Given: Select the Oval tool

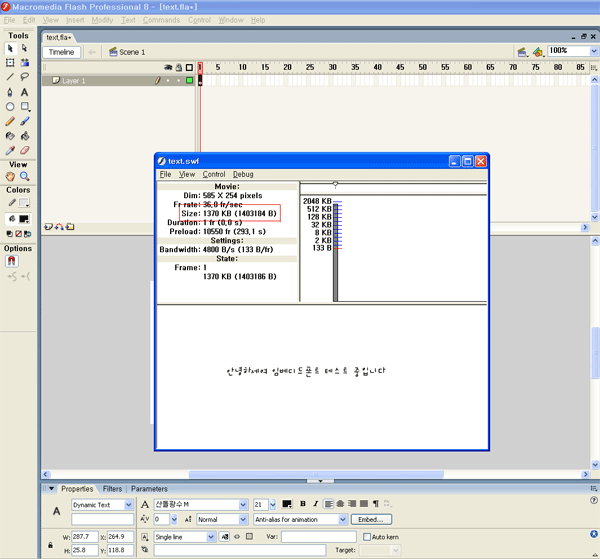Looking at the screenshot, I should [10, 107].
